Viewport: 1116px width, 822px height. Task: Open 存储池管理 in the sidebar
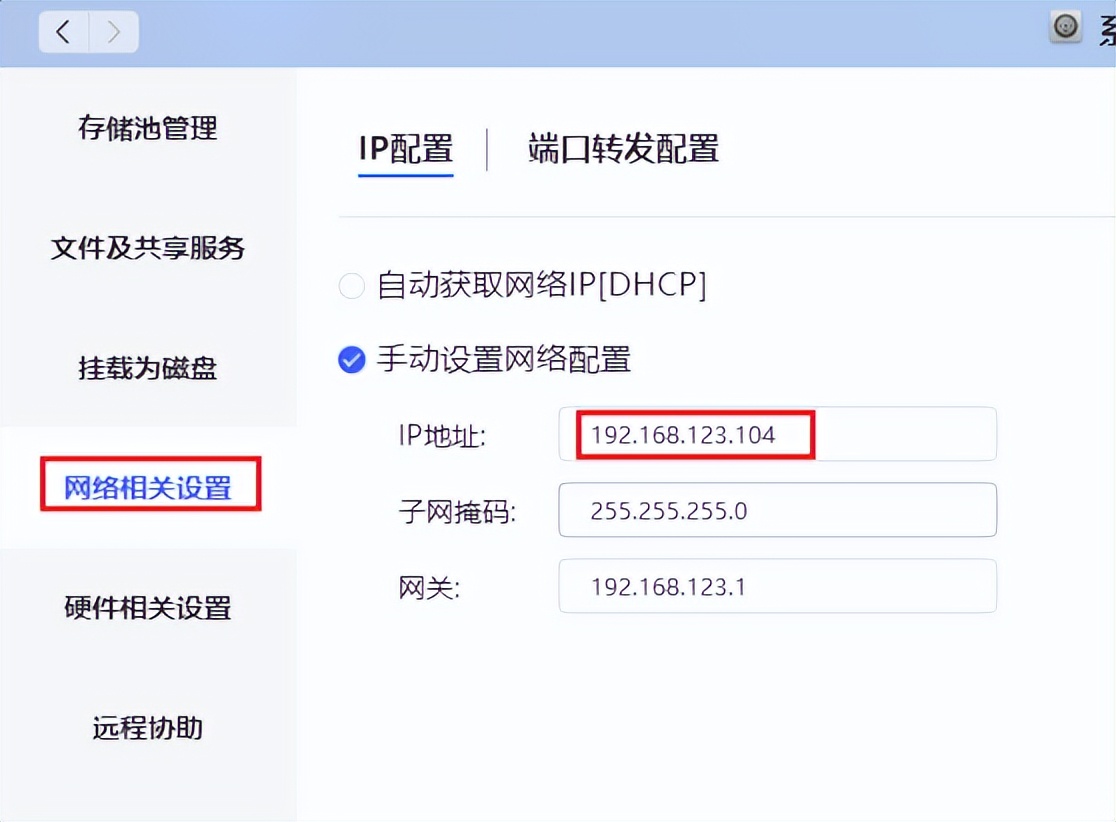(x=148, y=128)
